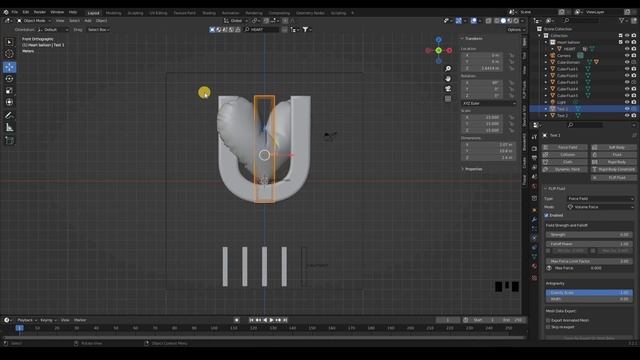
Task: Click the Rigid Body physics button
Action: [613, 162]
